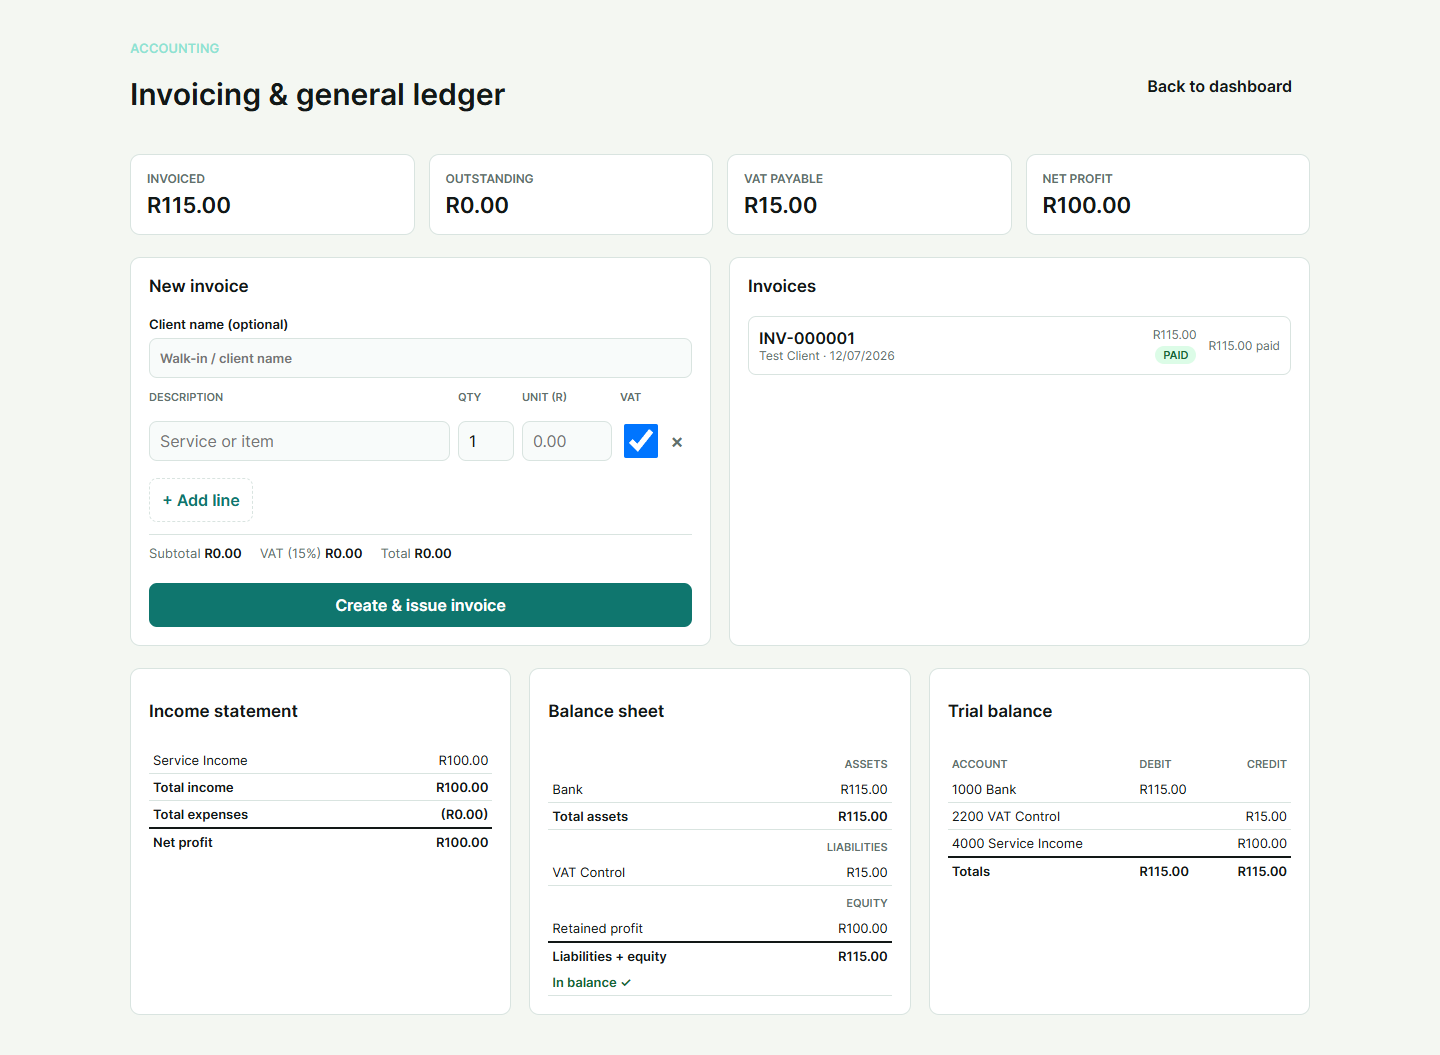
Task: Click the Retained profit row
Action: pos(720,928)
